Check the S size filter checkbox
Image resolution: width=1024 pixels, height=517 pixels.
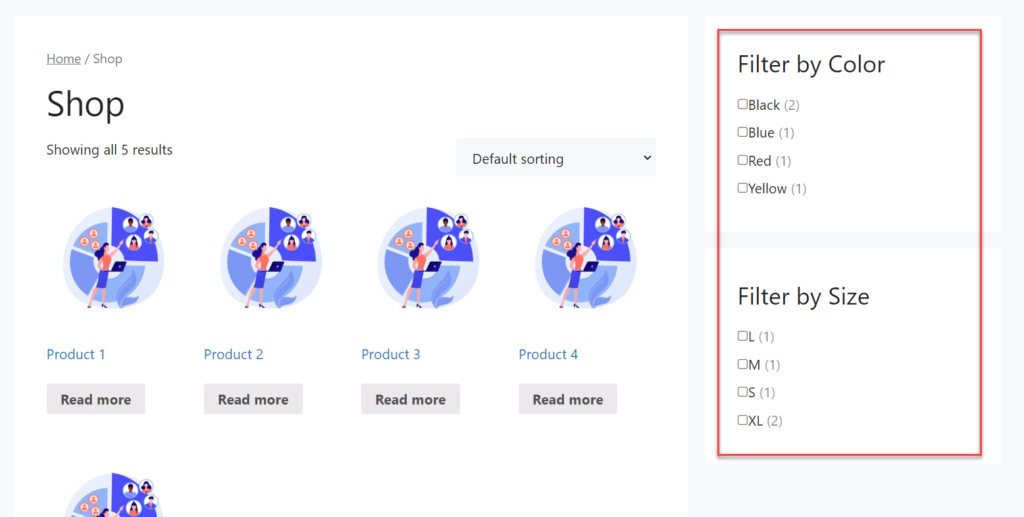click(x=743, y=392)
